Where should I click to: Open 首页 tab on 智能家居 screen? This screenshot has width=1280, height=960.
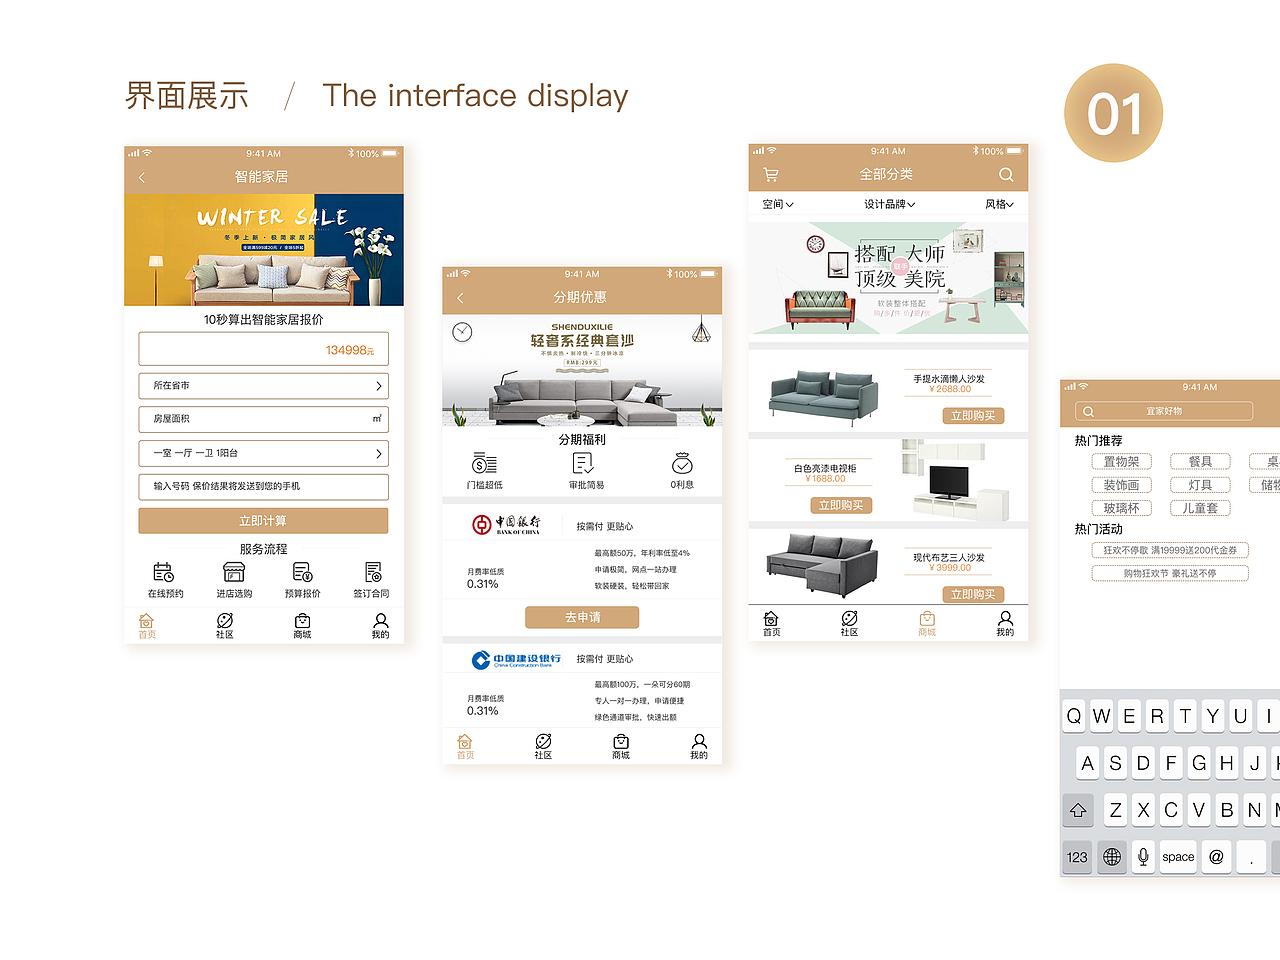point(147,626)
